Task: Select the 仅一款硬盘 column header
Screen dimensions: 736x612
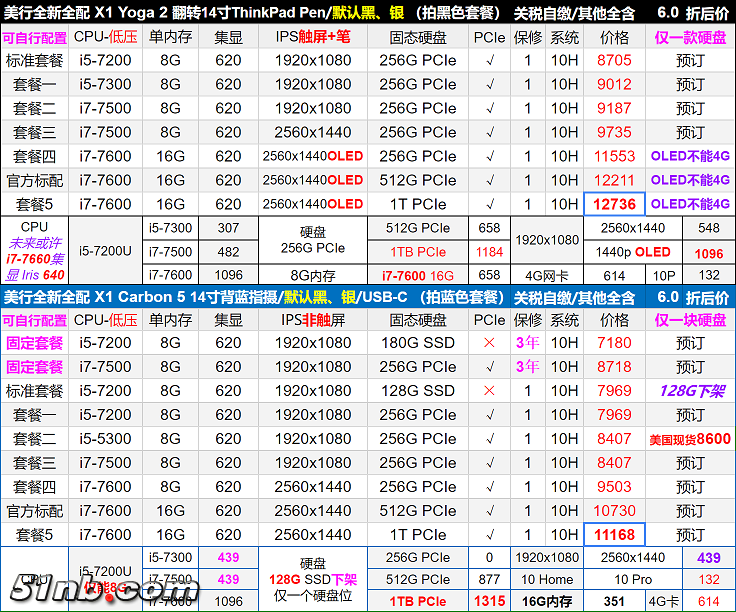Action: pyautogui.click(x=690, y=37)
